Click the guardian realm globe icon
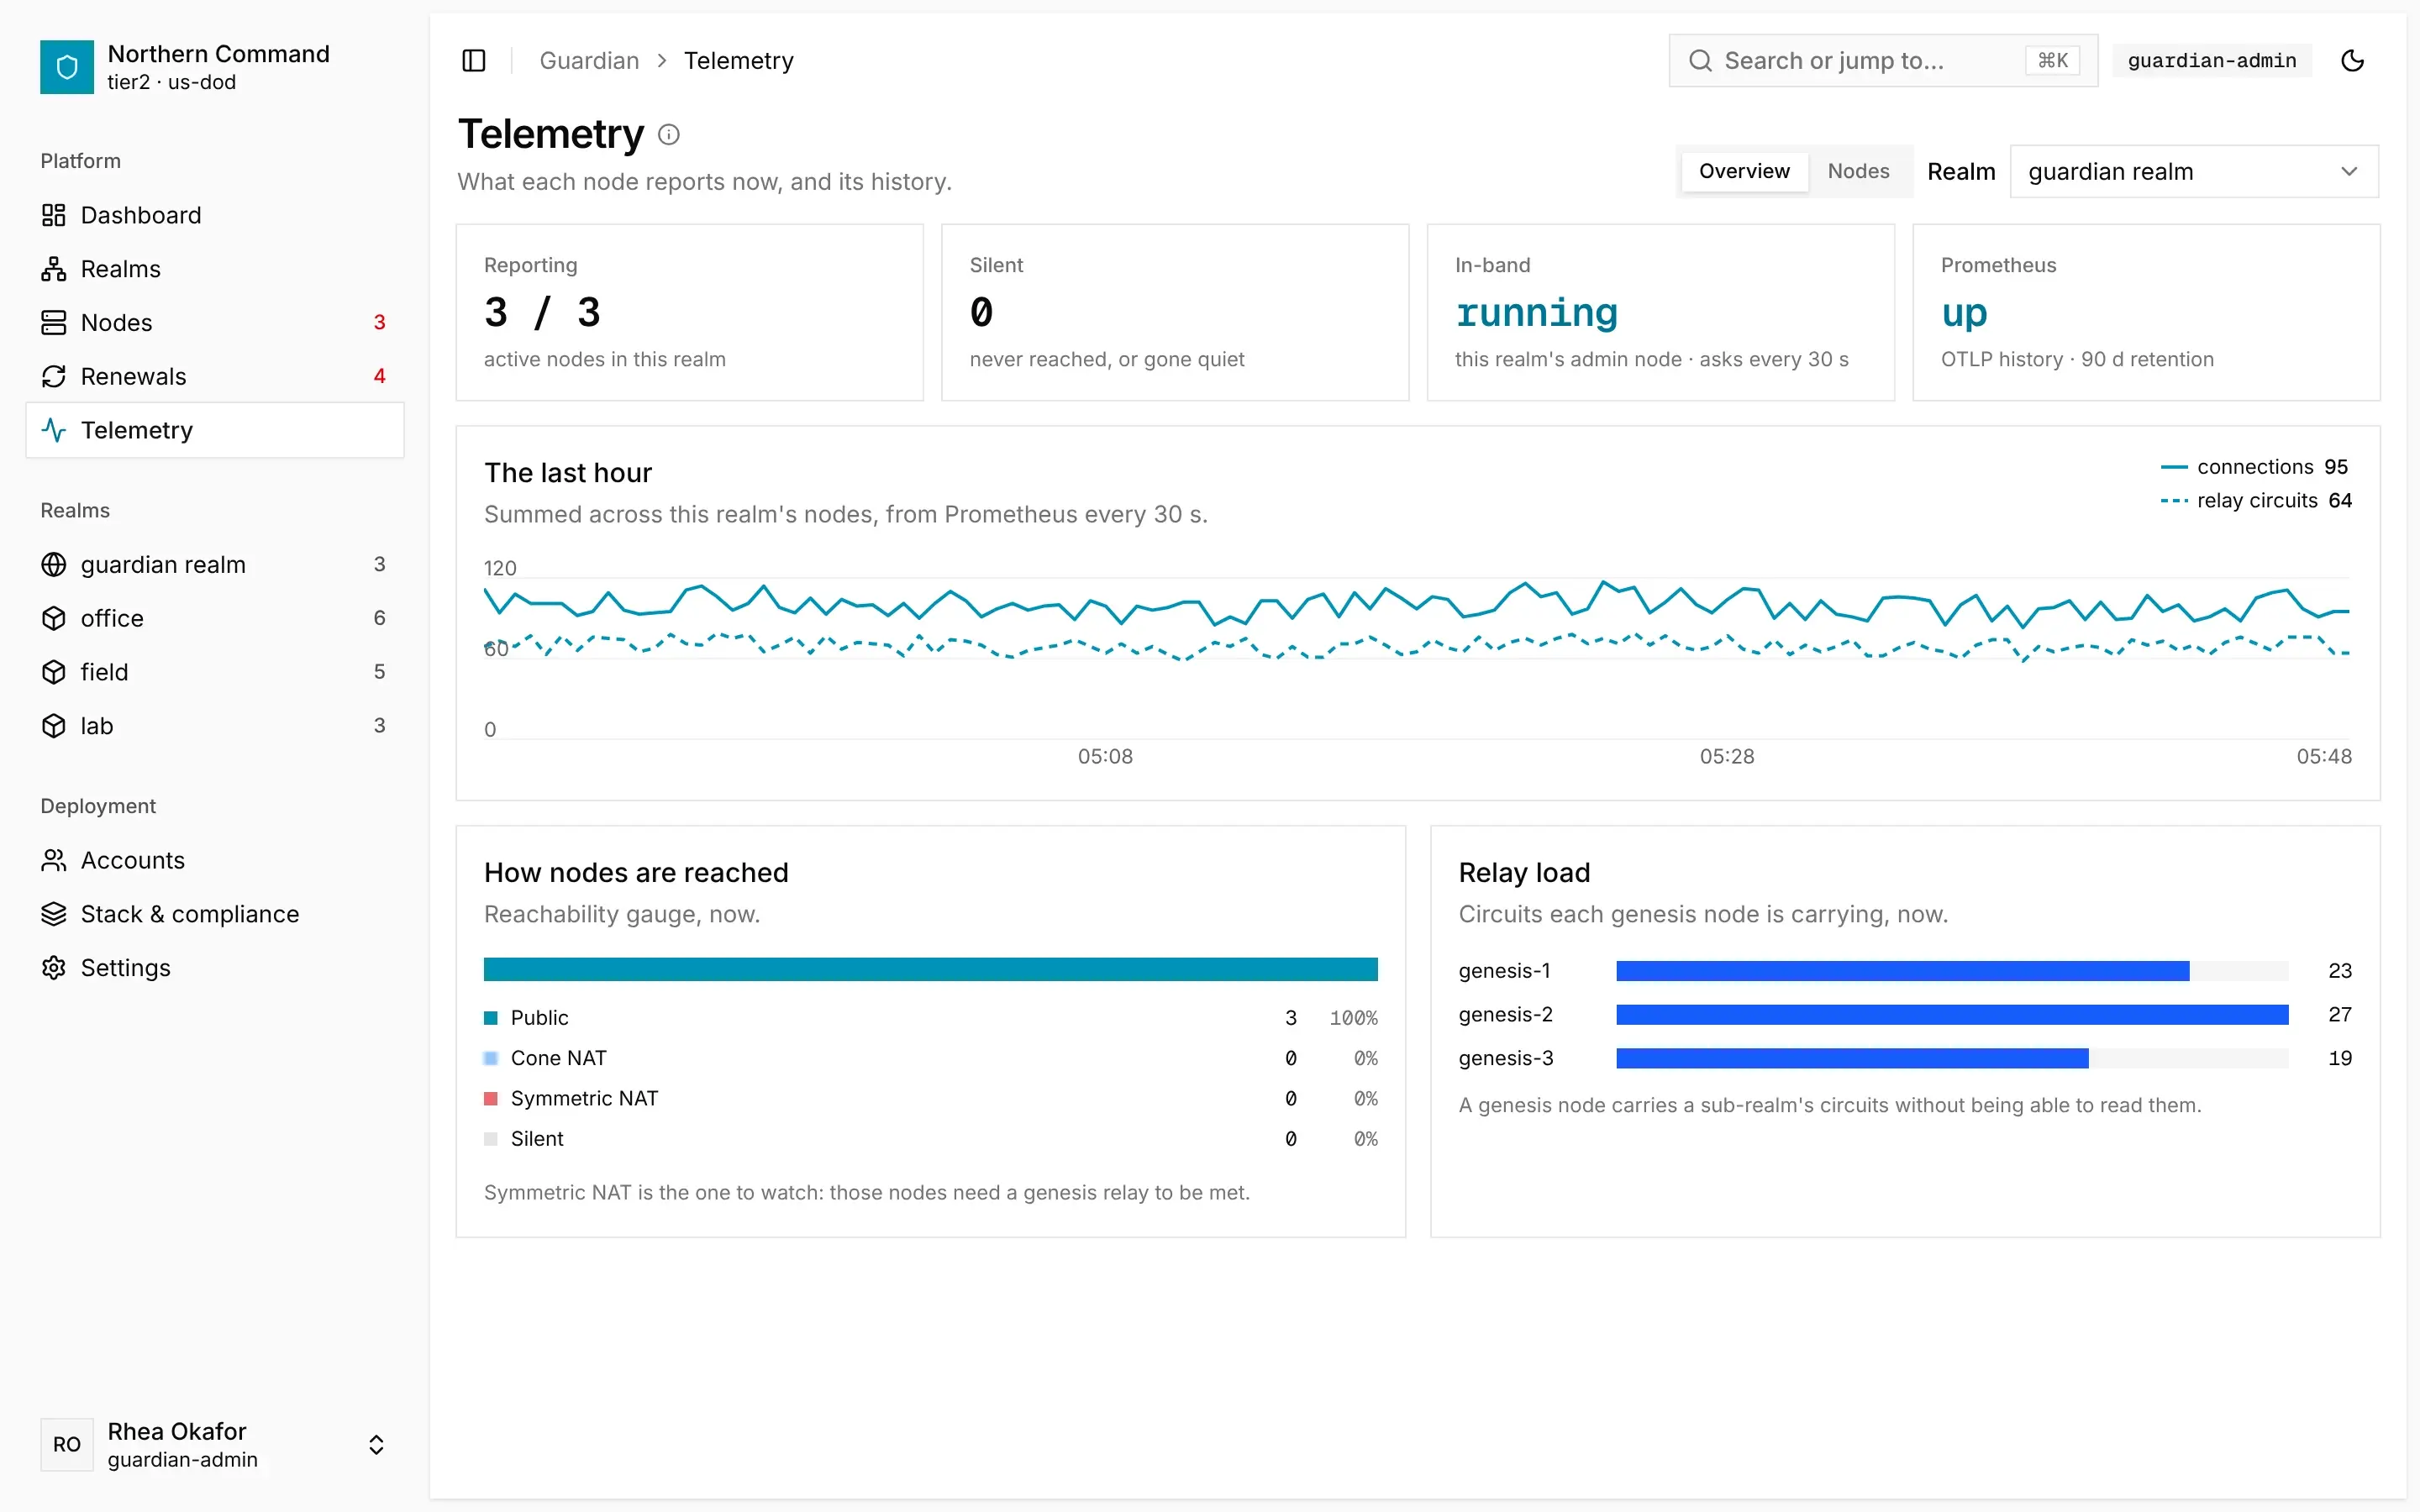This screenshot has height=1512, width=2420. tap(54, 565)
